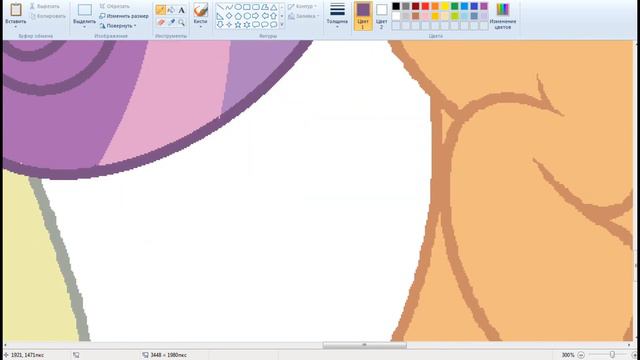
Task: Select the Pencil tool
Action: [161, 10]
